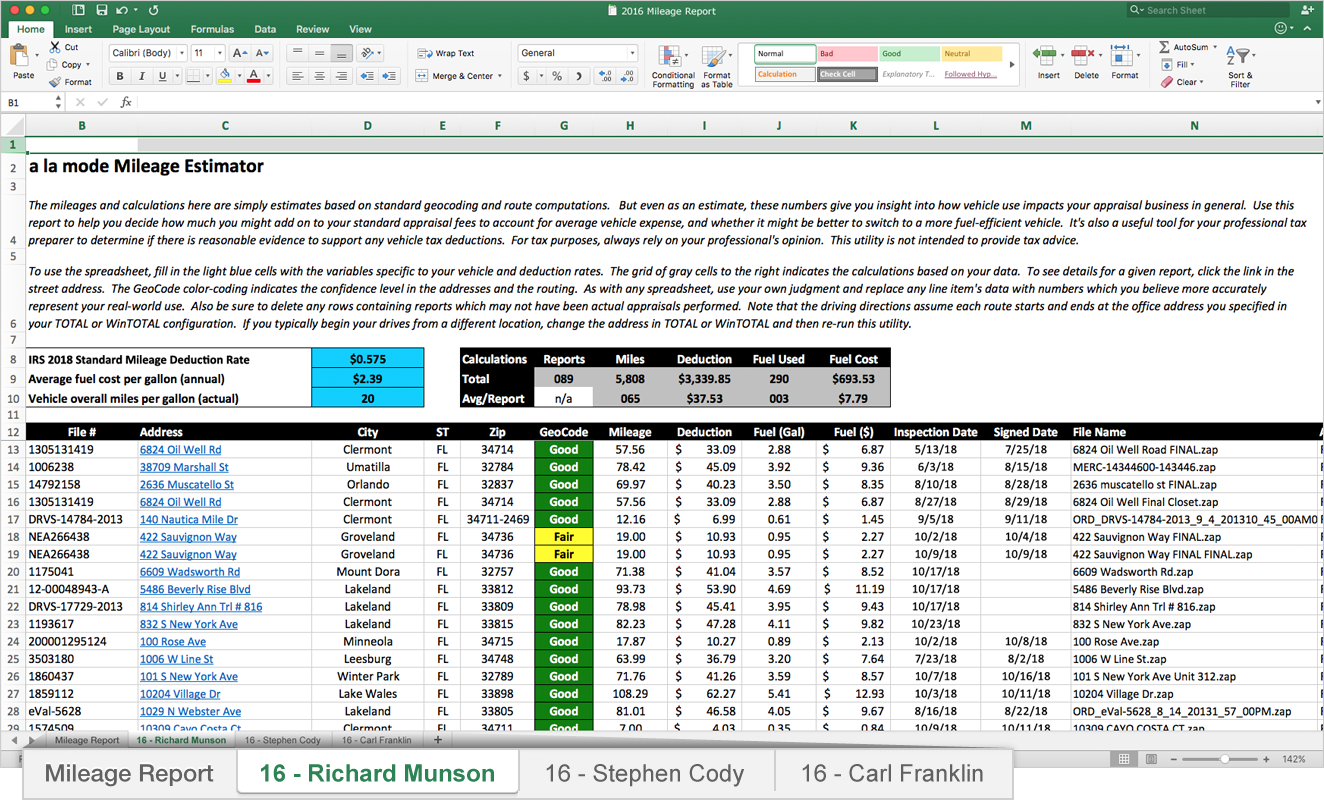The height and width of the screenshot is (800, 1324).
Task: Click the Increase Indent icon
Action: (390, 76)
